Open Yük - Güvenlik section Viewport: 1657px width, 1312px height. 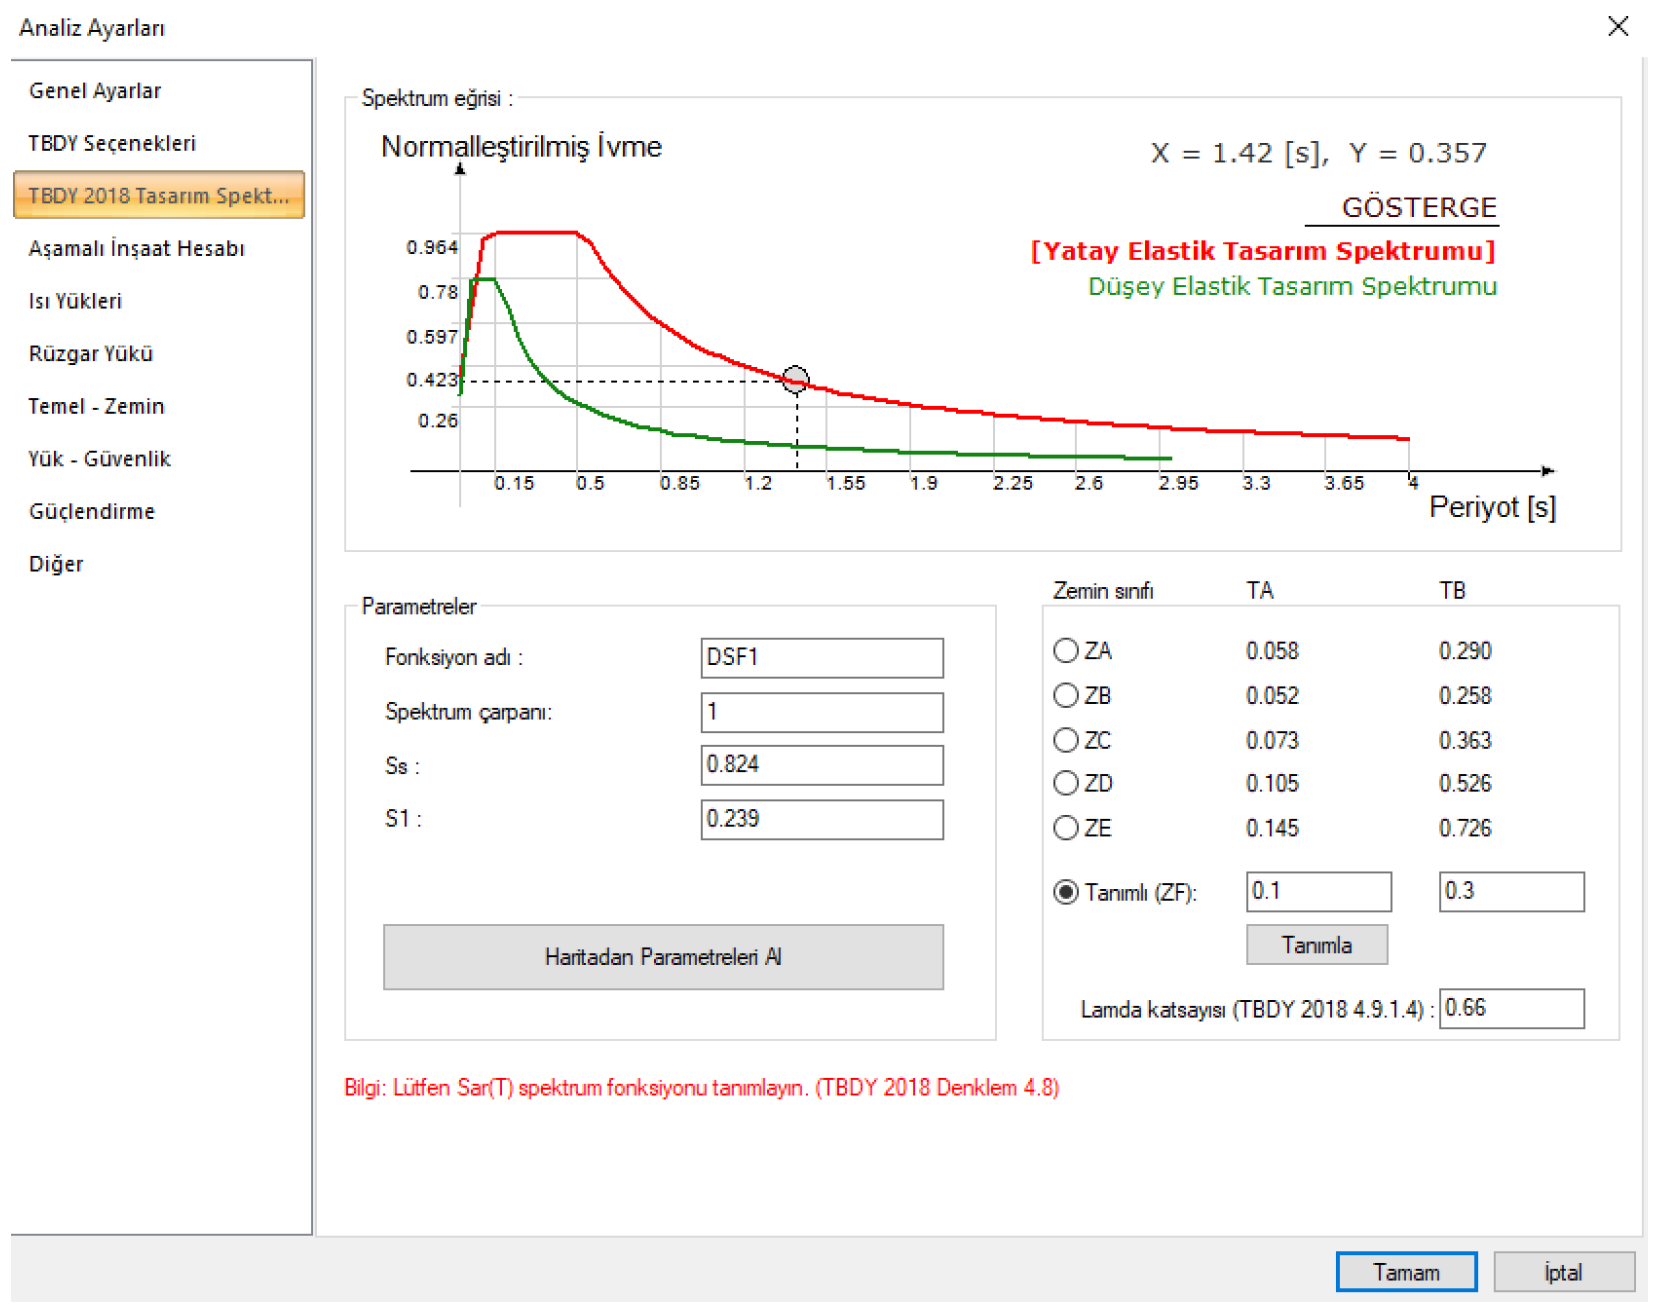pos(100,459)
